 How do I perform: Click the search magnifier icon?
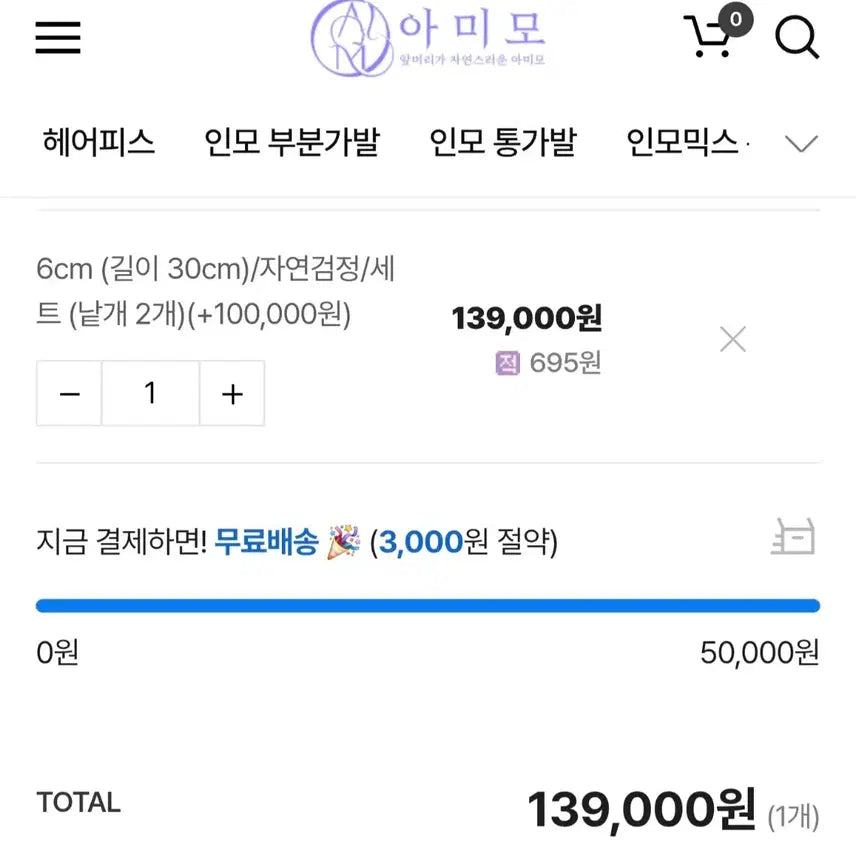click(797, 38)
